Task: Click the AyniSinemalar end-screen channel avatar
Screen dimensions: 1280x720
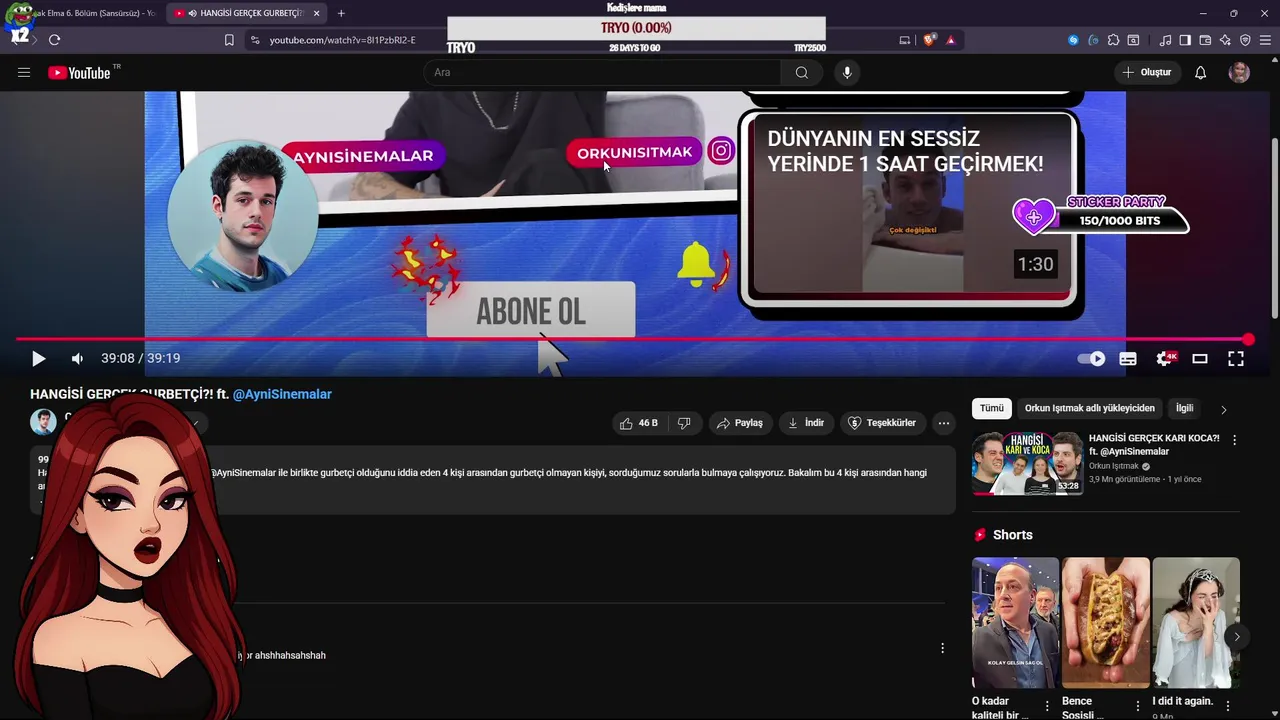Action: pos(243,216)
